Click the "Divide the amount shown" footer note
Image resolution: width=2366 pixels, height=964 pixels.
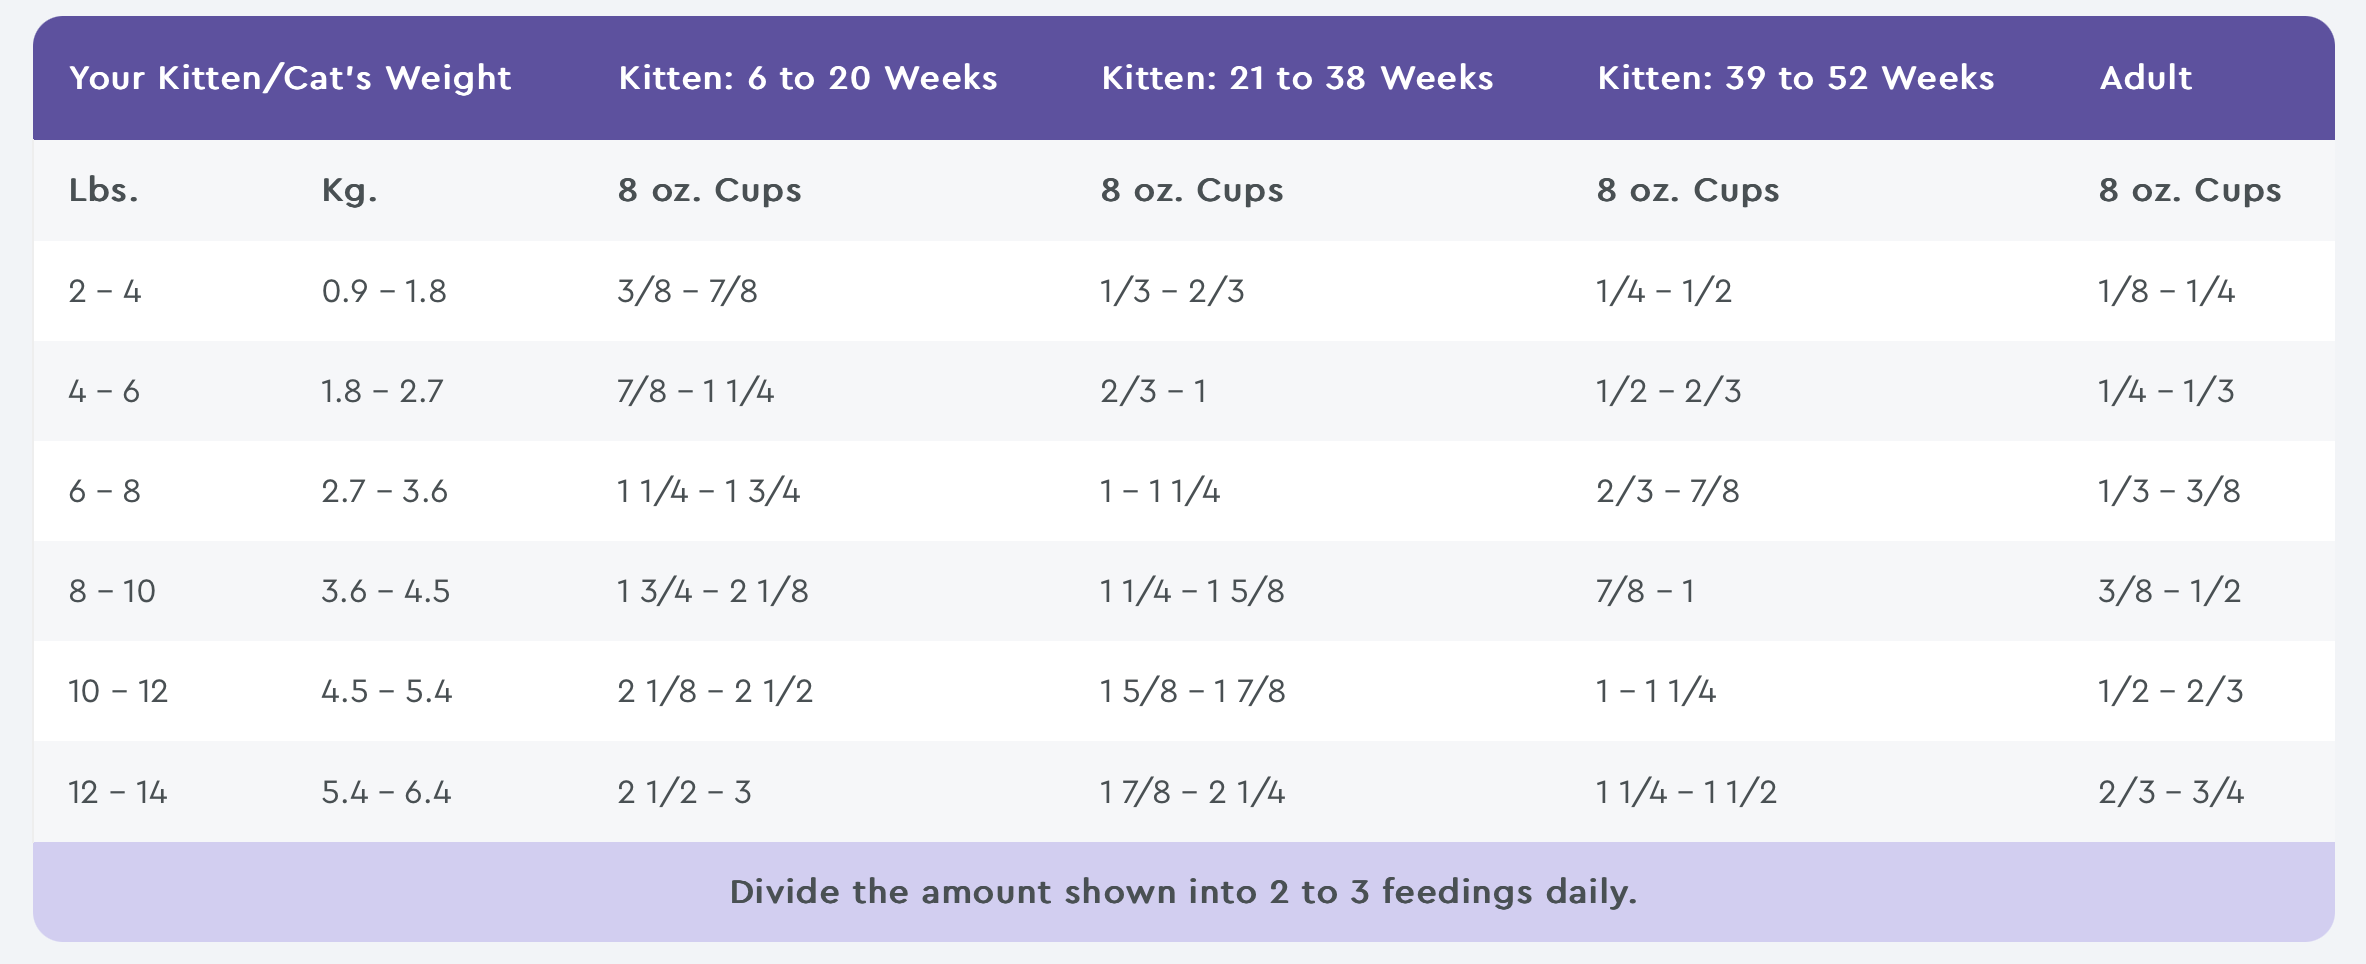1183,891
